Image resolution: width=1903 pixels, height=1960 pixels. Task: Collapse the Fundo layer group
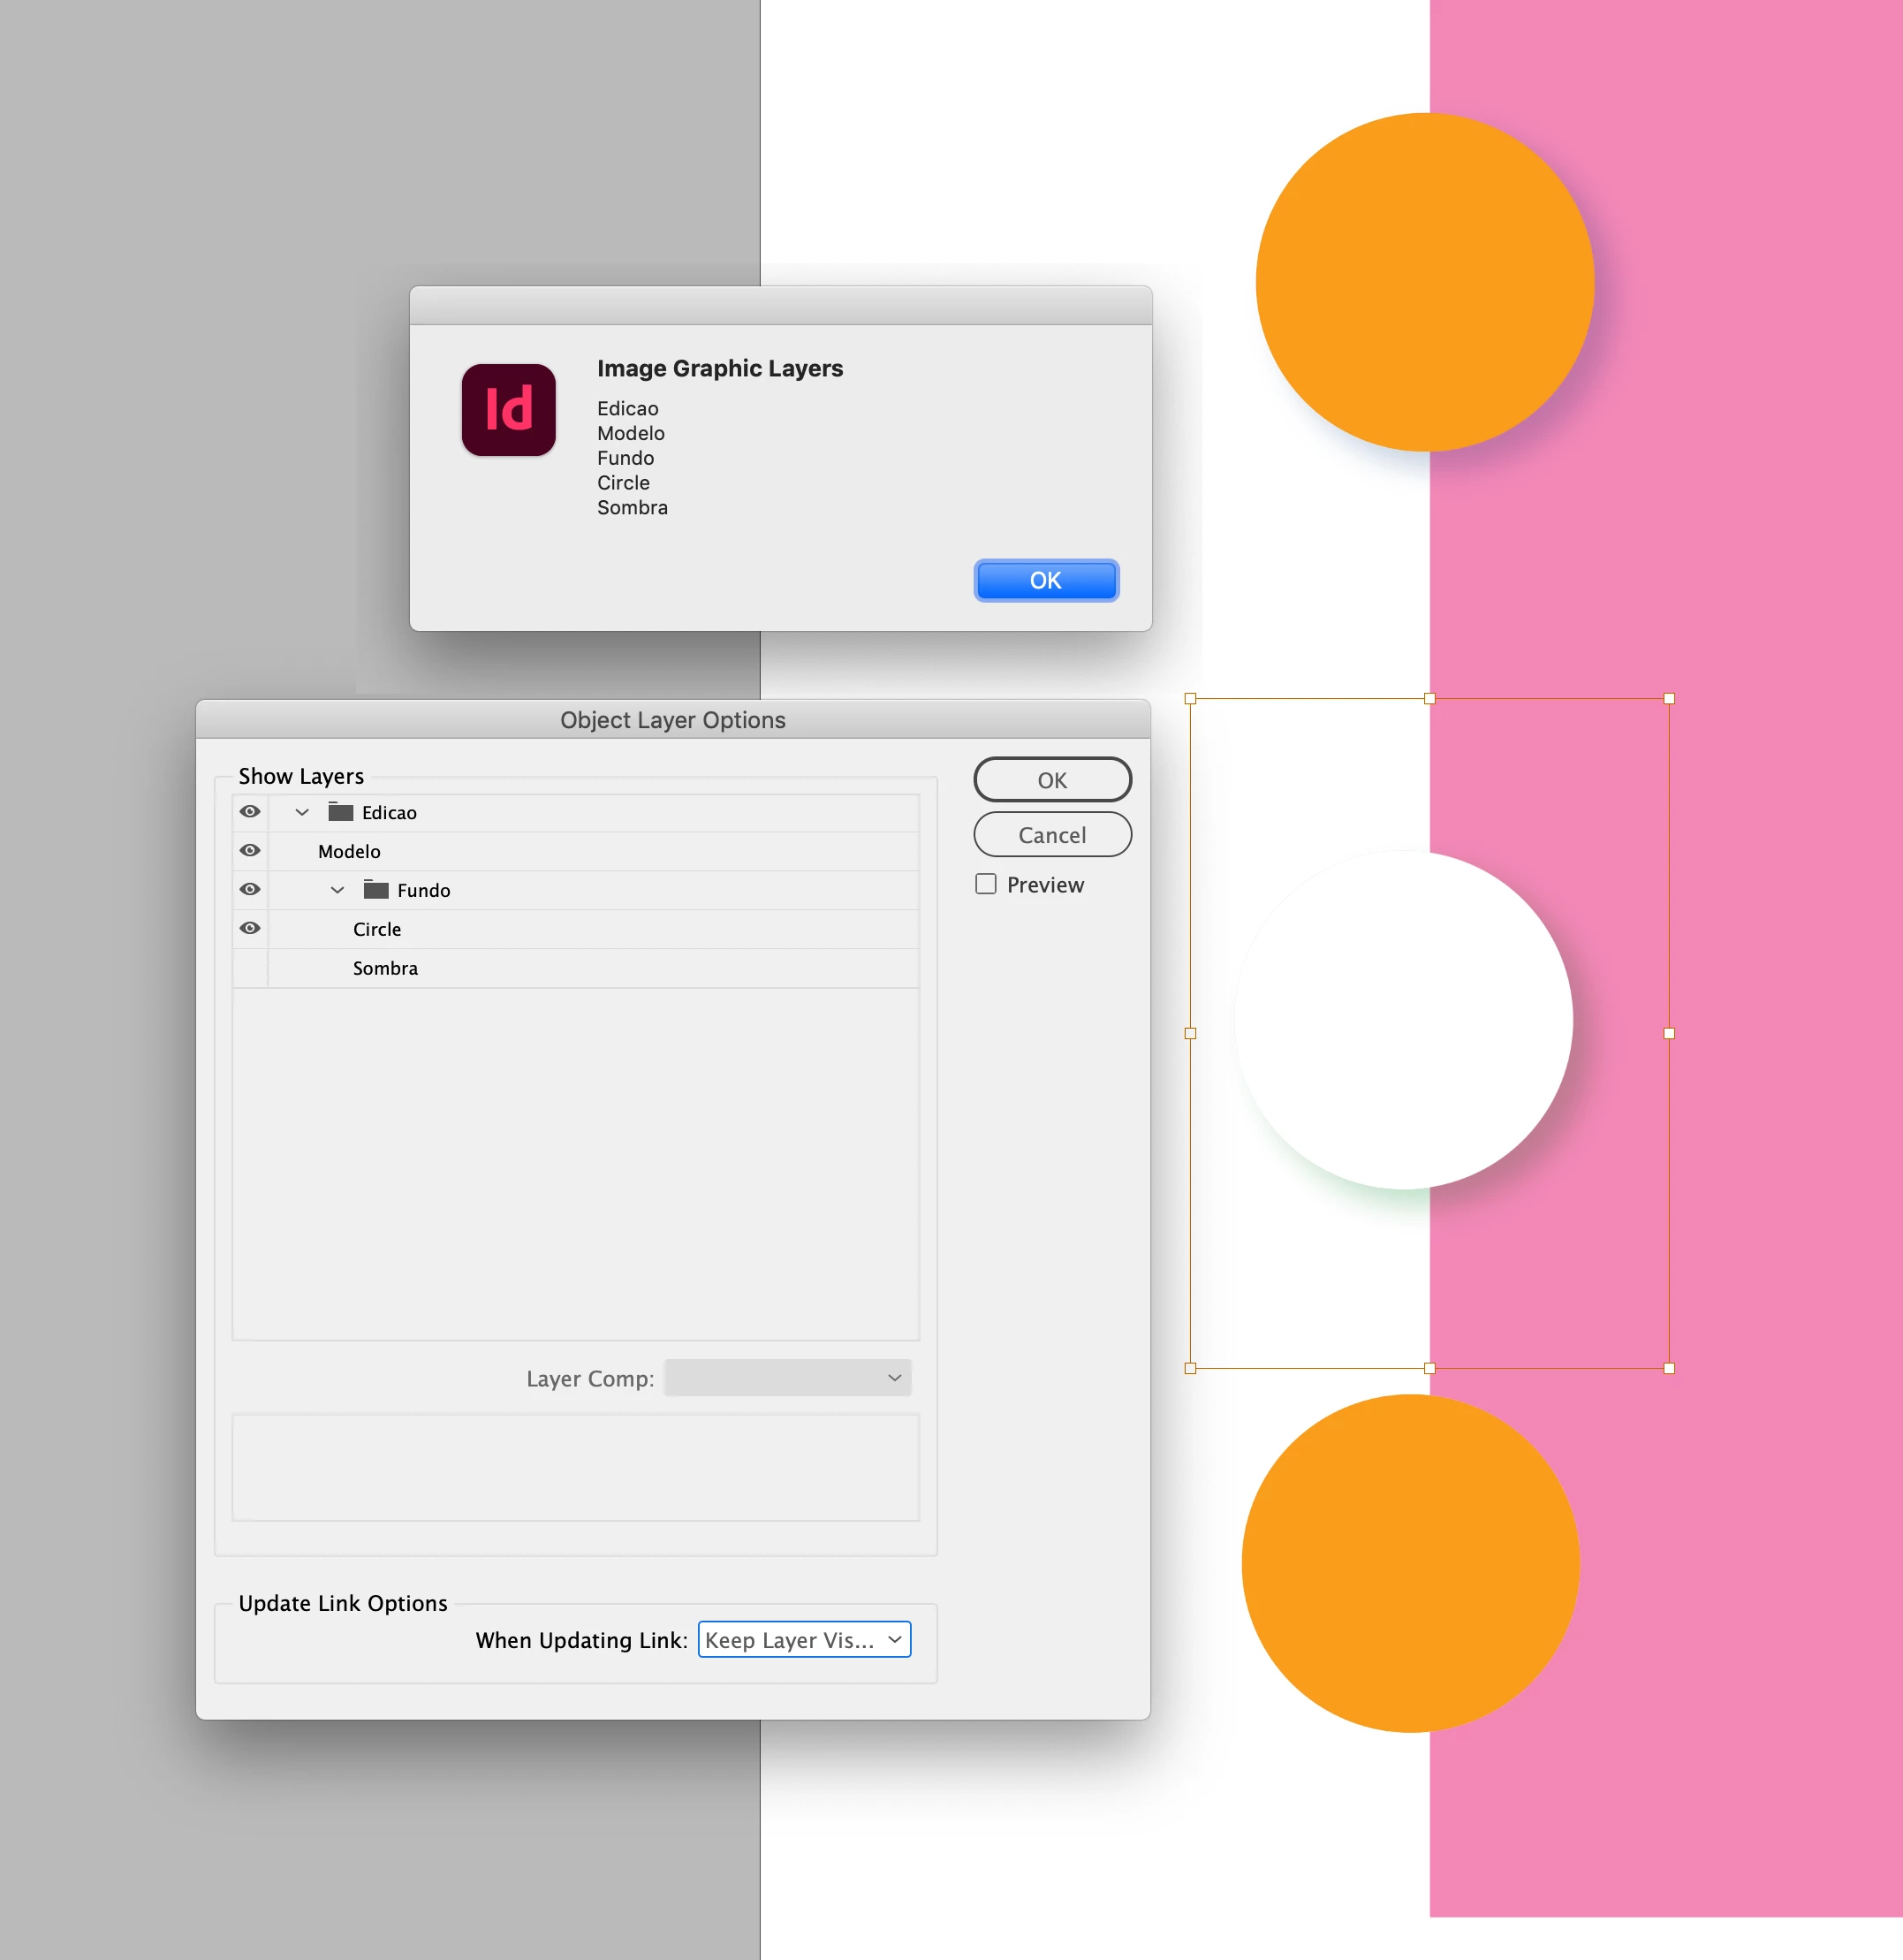337,889
